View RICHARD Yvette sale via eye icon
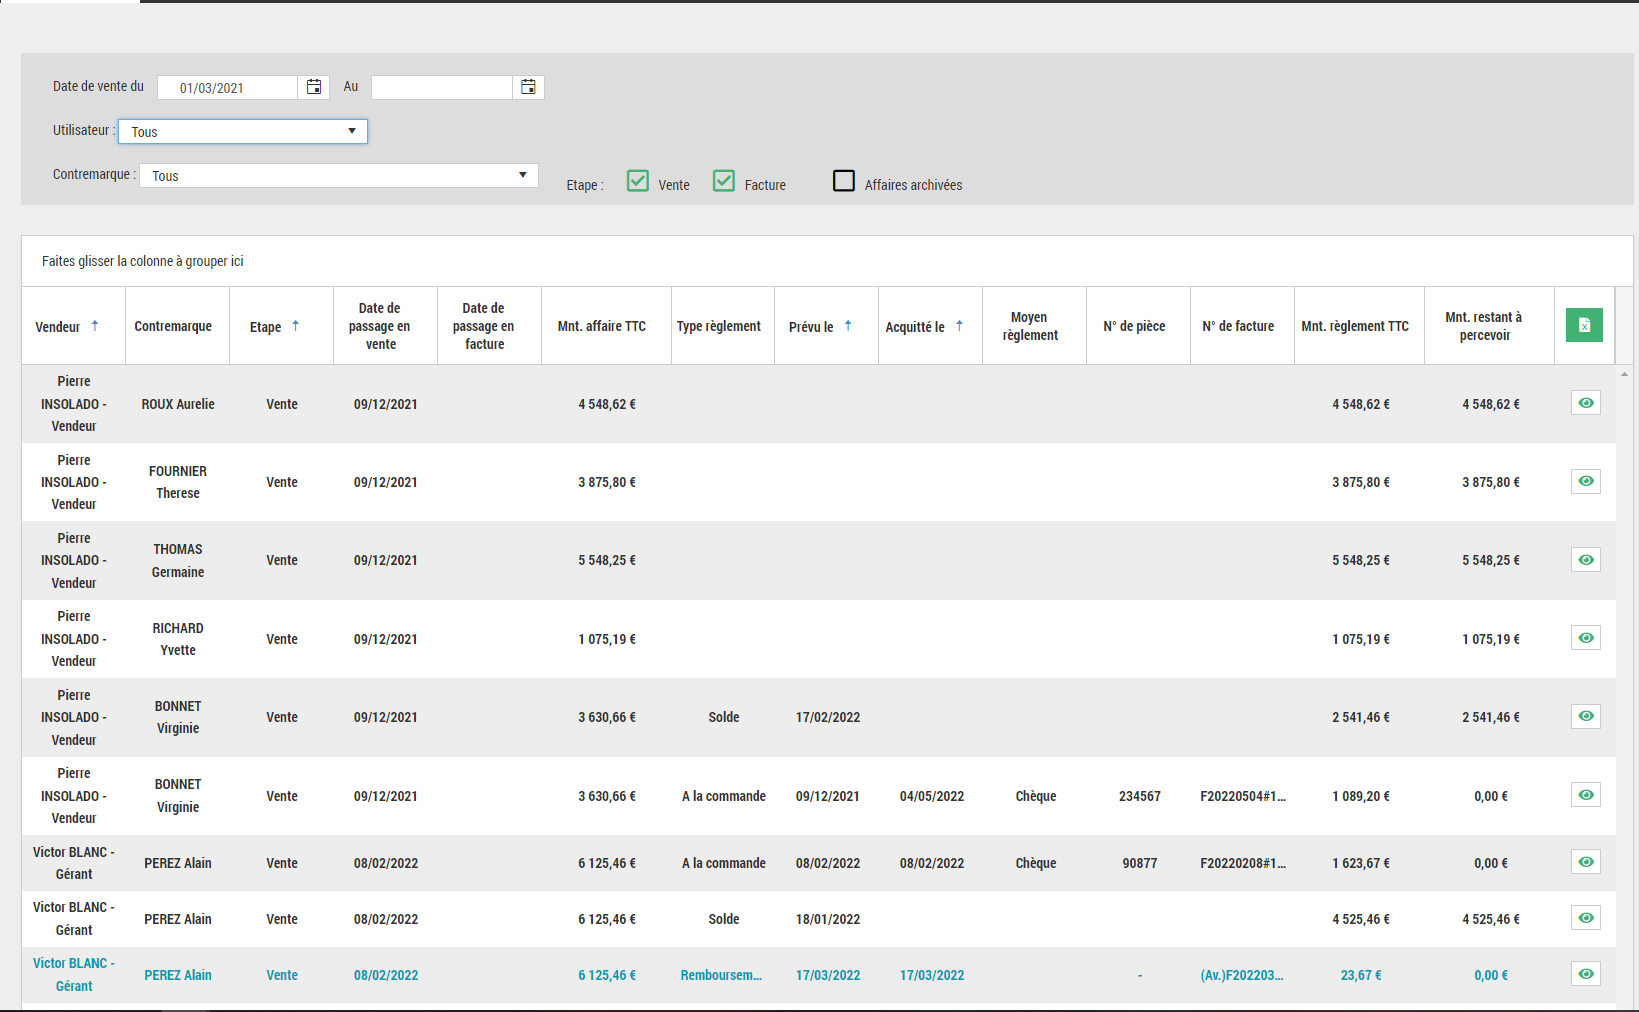This screenshot has width=1639, height=1012. [1585, 638]
